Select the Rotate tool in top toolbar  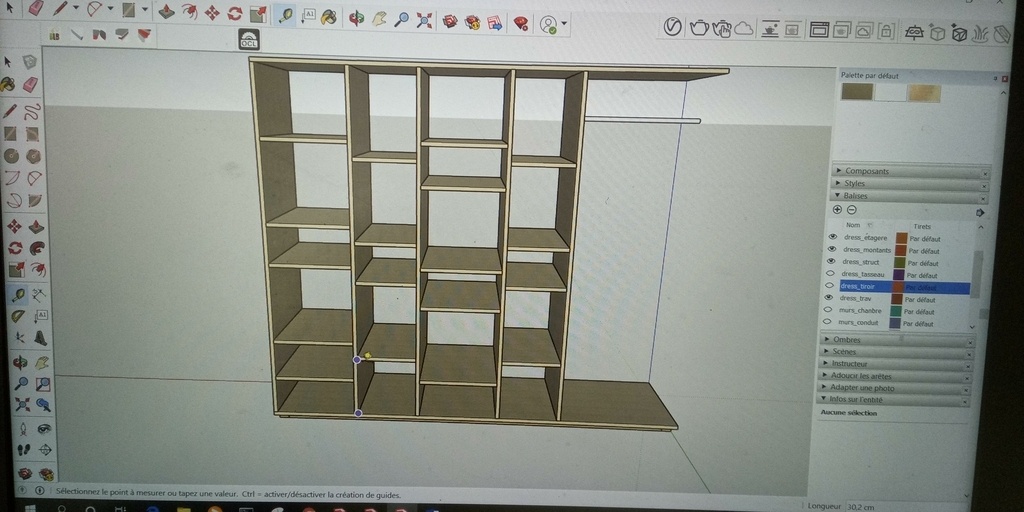point(235,13)
